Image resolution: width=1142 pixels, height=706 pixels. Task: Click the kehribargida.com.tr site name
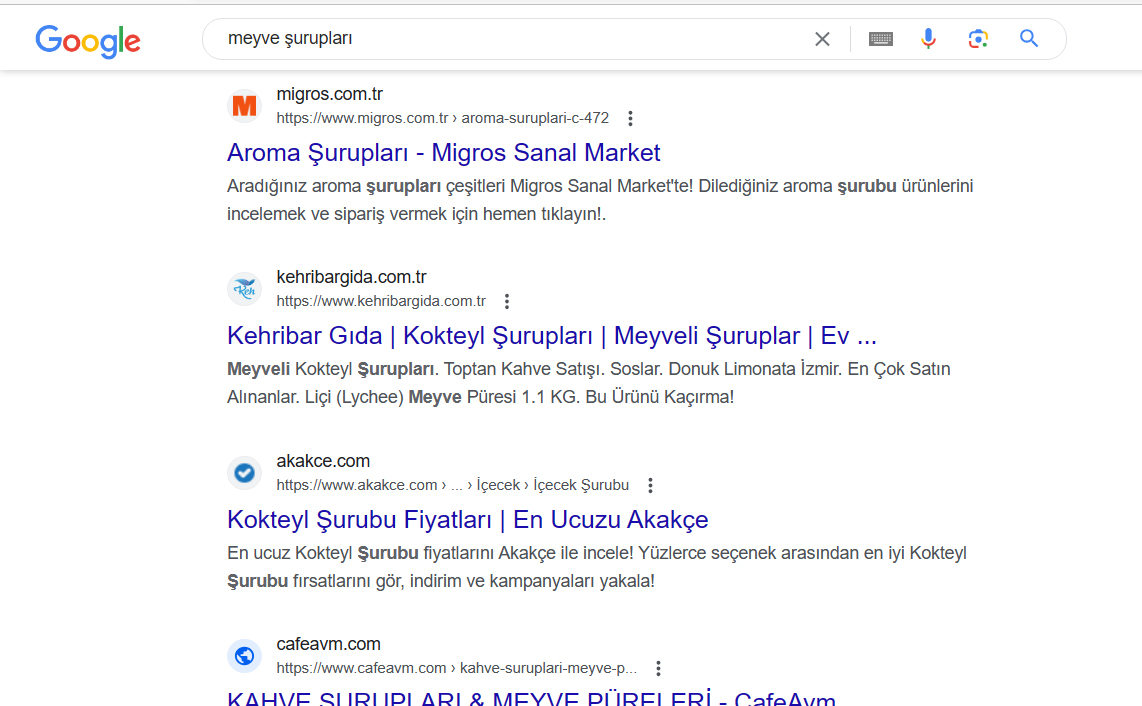(x=351, y=277)
